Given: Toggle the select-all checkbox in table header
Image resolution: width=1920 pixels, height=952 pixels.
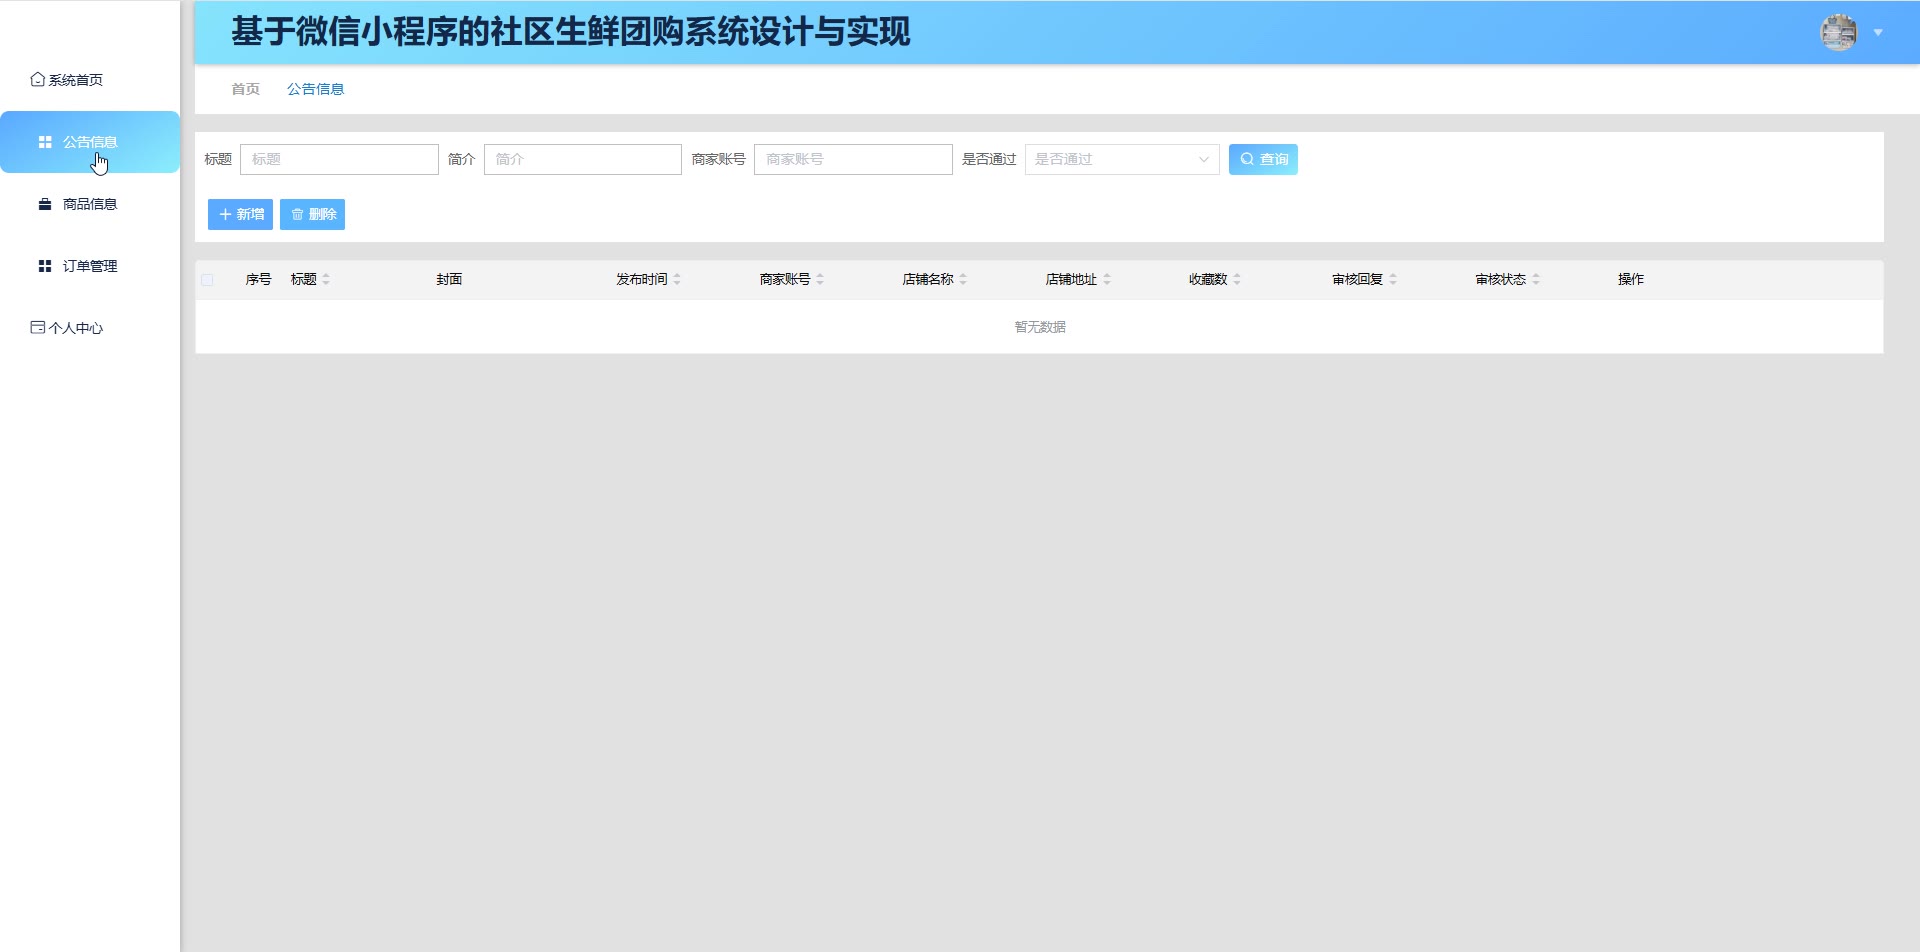Looking at the screenshot, I should (207, 280).
